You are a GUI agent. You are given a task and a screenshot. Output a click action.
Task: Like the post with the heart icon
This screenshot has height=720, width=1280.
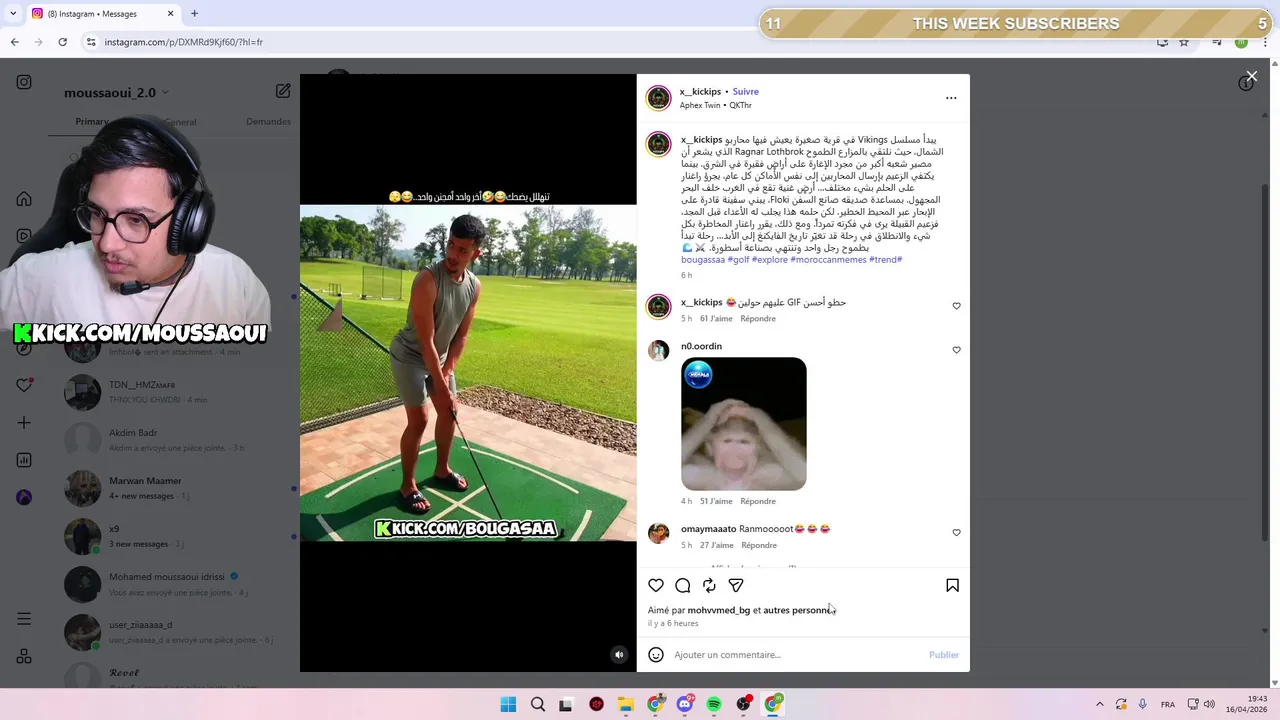click(656, 585)
